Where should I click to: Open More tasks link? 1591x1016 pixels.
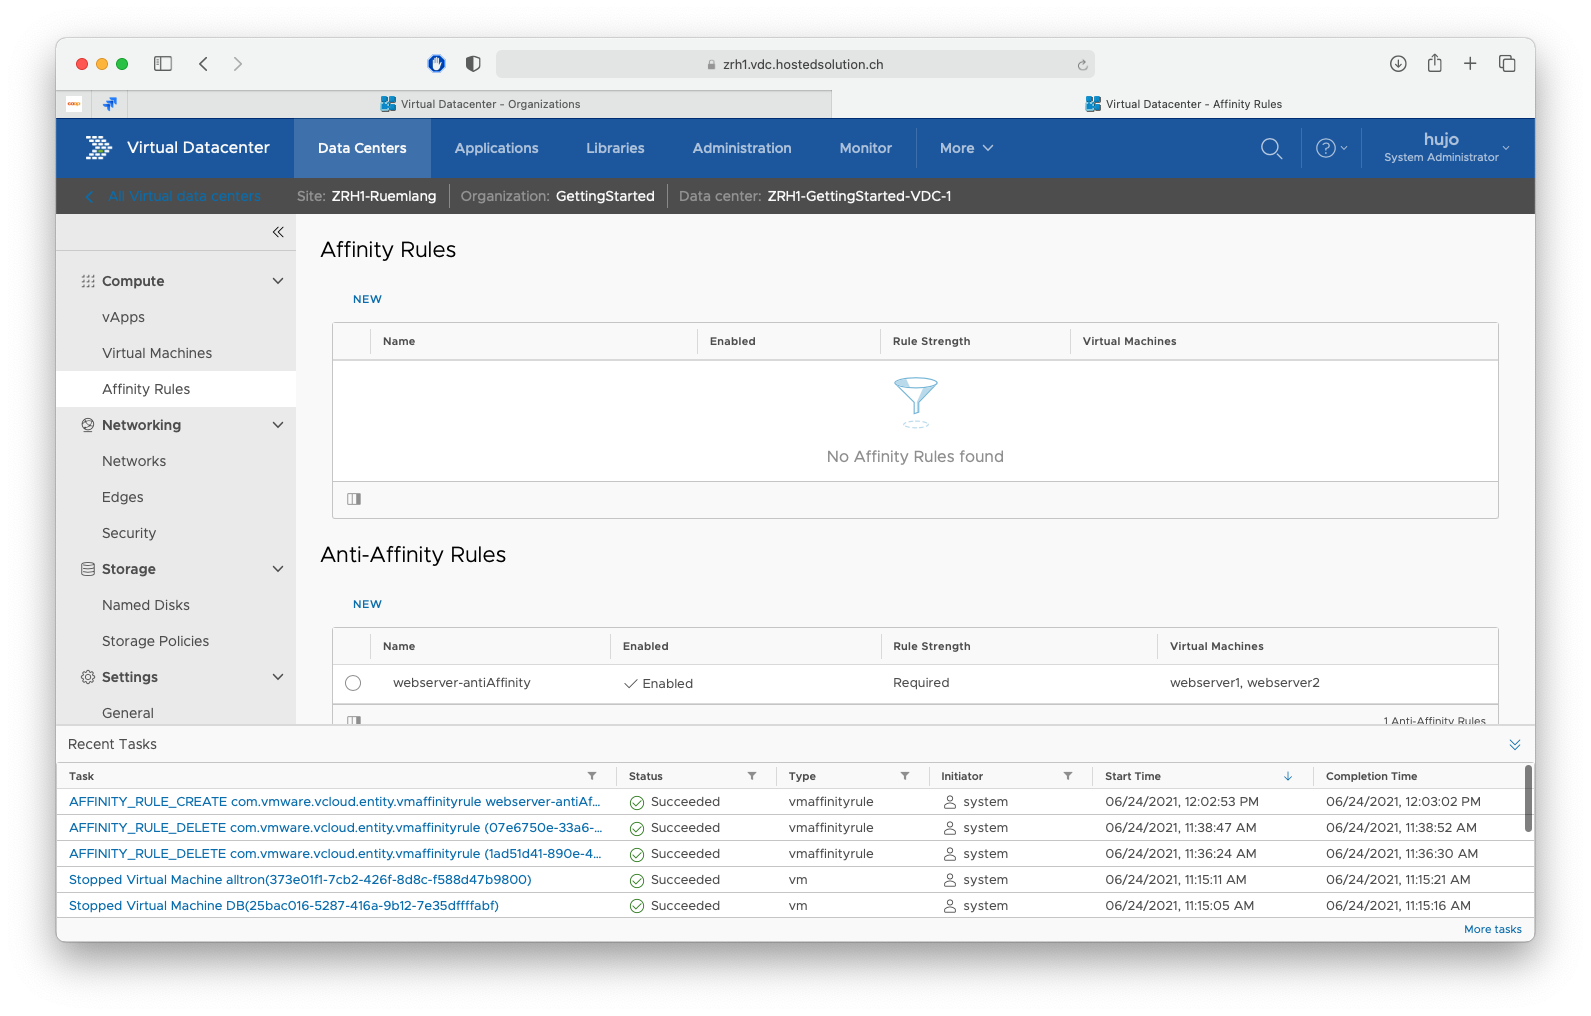tap(1492, 929)
